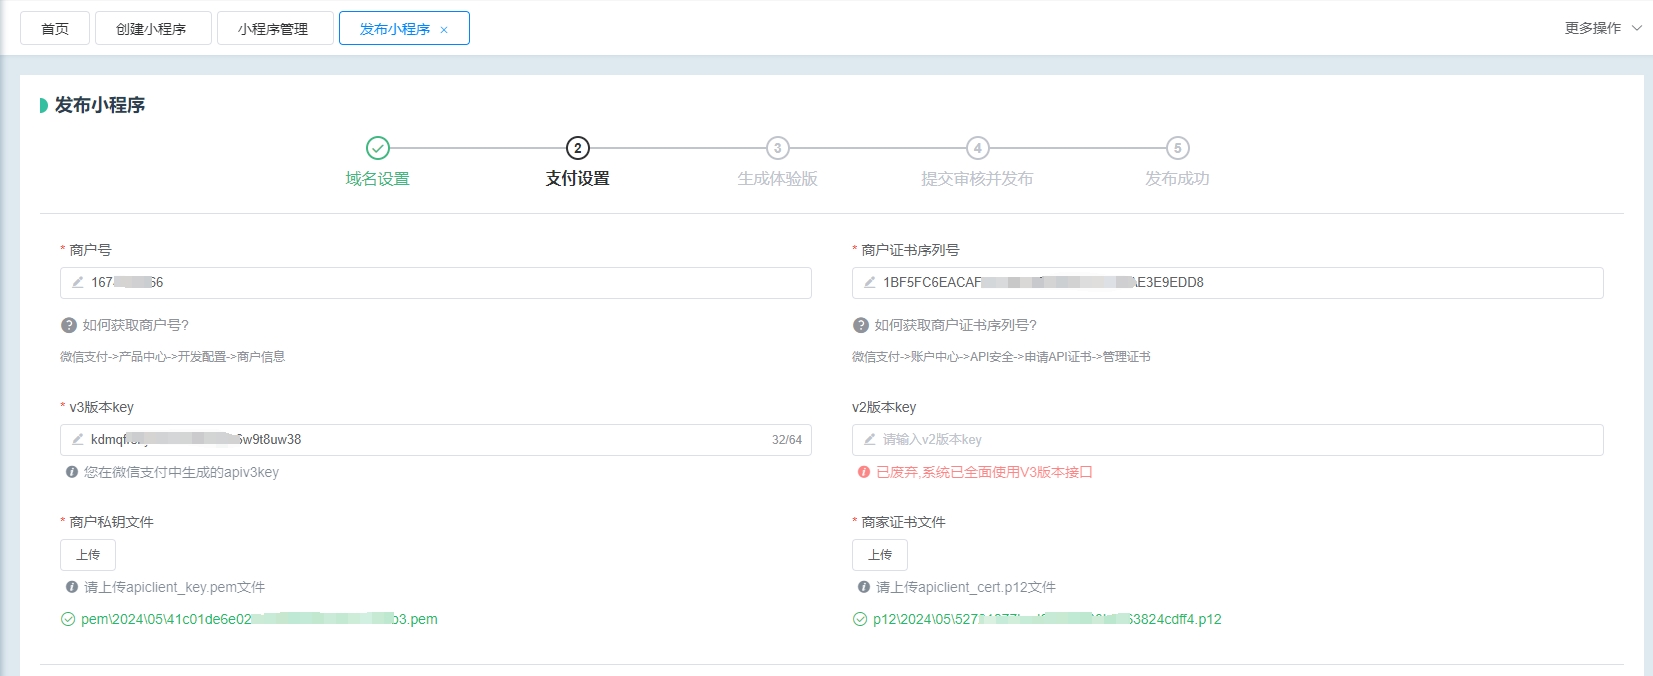Open the uploaded .pem file link

coord(258,619)
